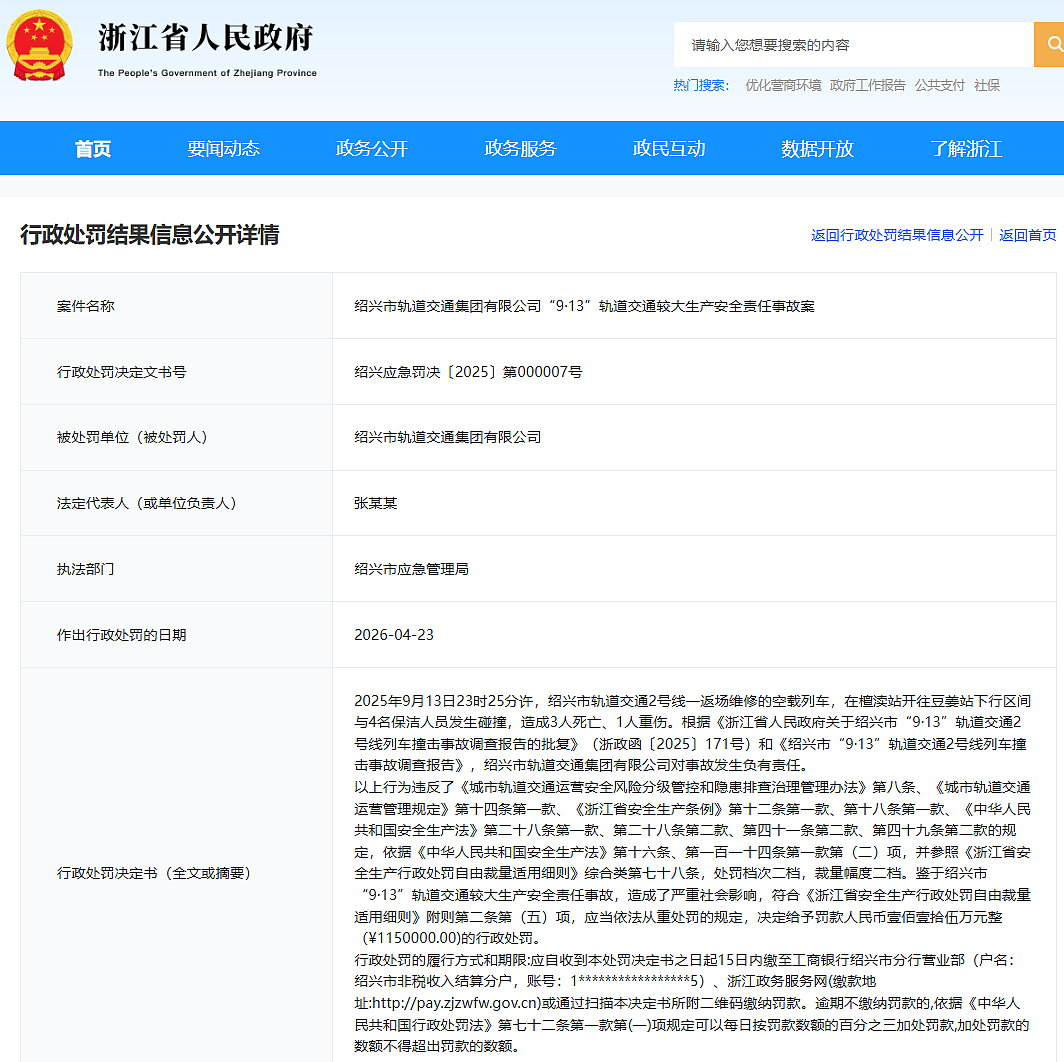
Task: Click the national emblem logo
Action: (x=39, y=45)
